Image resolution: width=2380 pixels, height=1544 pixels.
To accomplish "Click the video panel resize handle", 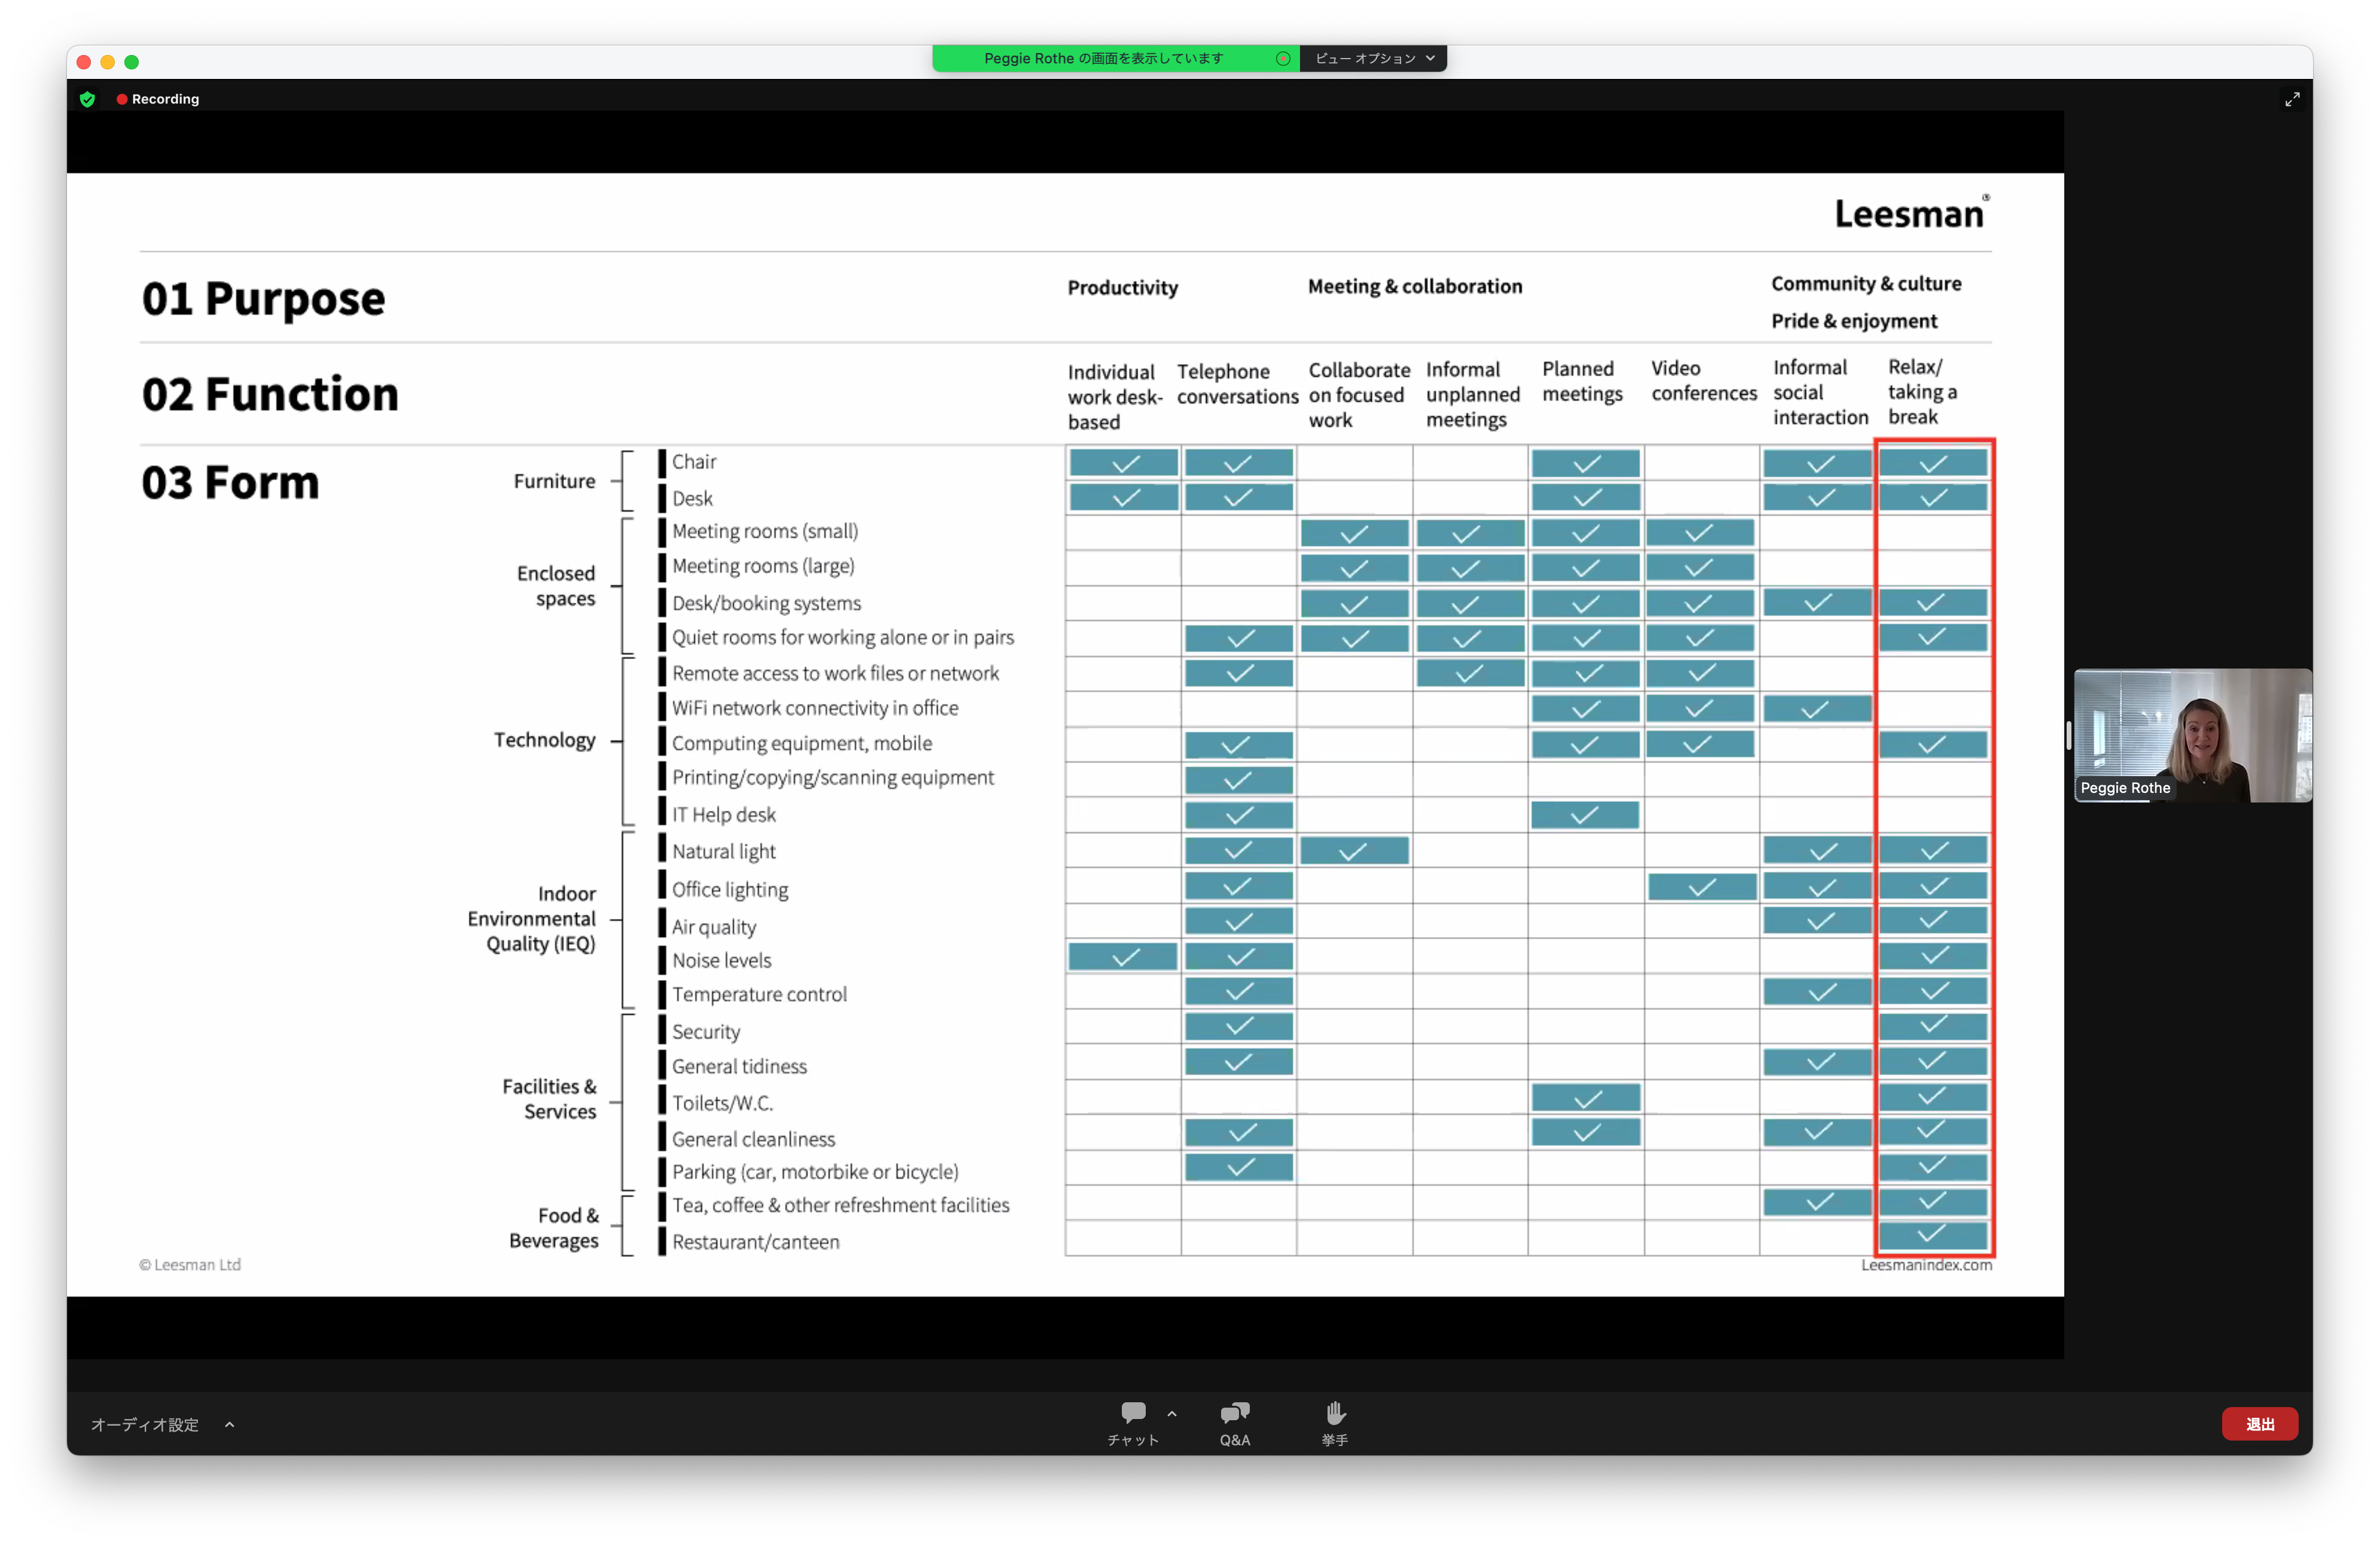I will point(2068,736).
